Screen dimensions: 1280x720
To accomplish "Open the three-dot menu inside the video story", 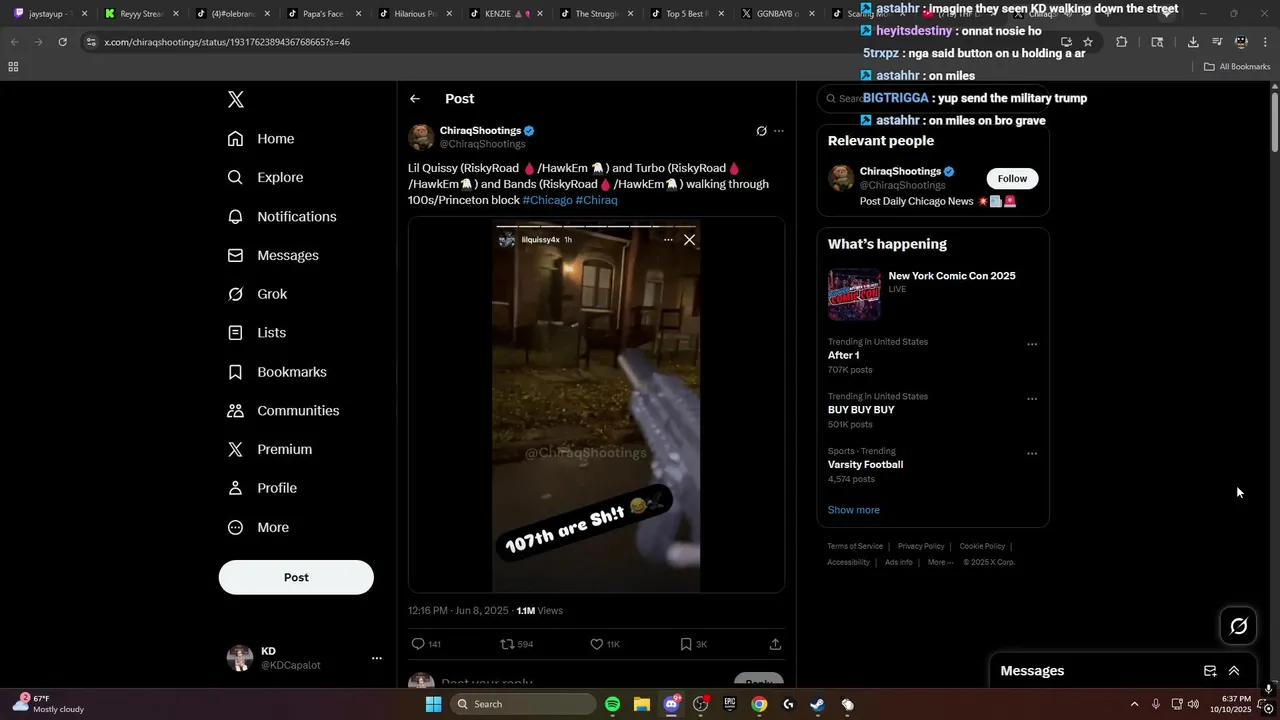I will (668, 240).
